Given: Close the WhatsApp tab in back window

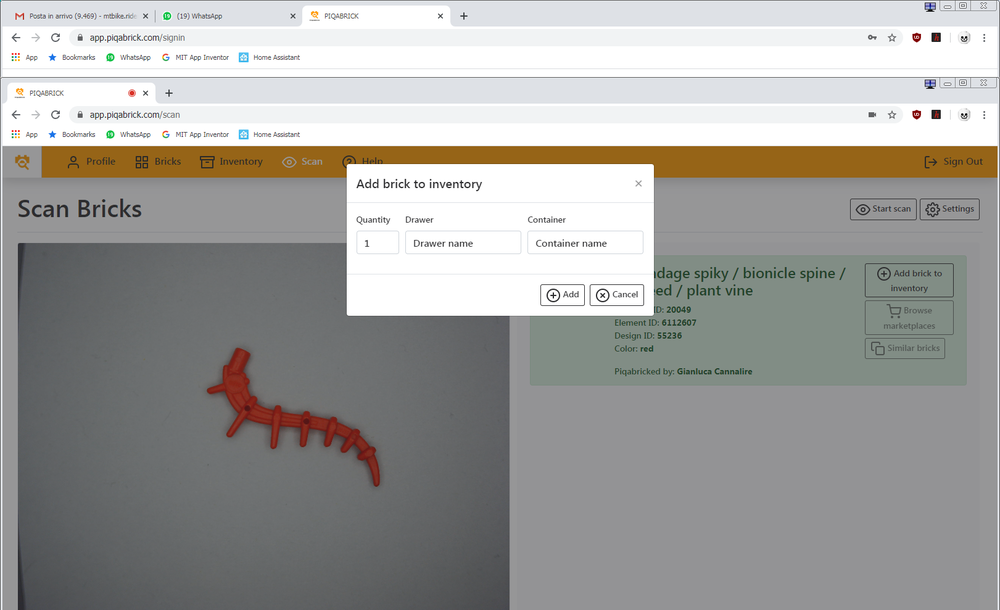Looking at the screenshot, I should point(293,16).
